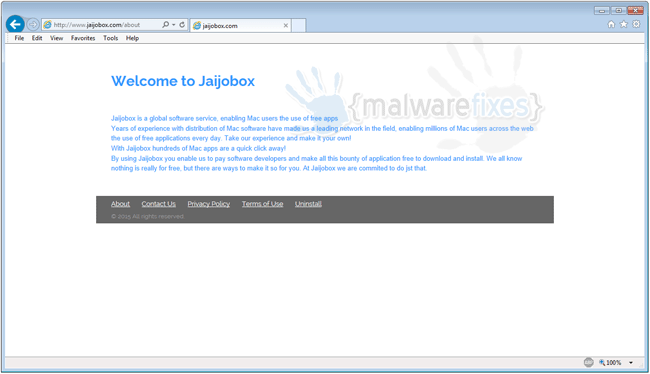This screenshot has height=374, width=650.
Task: Maximize the browser window
Action: (618, 11)
